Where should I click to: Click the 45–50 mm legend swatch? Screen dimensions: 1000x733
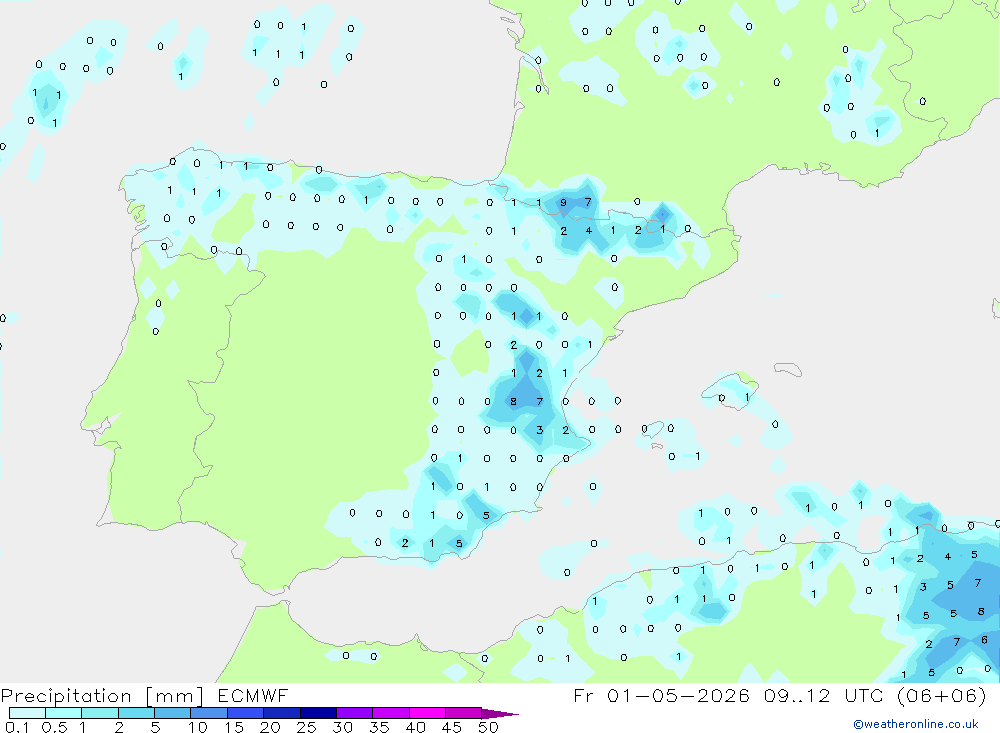[464, 713]
